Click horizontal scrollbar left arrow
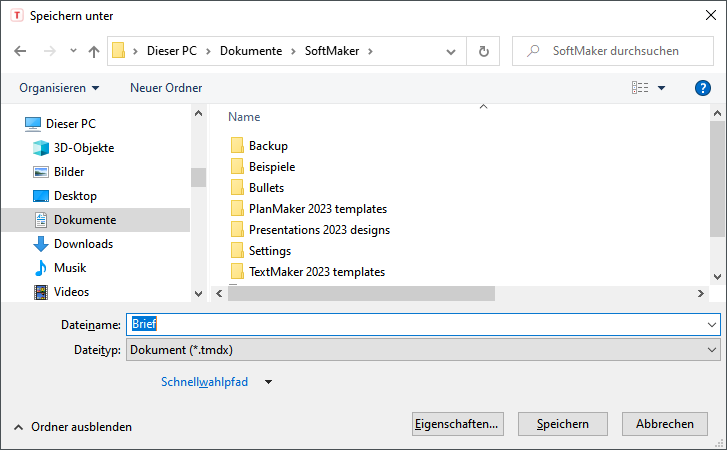The height and width of the screenshot is (450, 727). tap(219, 293)
